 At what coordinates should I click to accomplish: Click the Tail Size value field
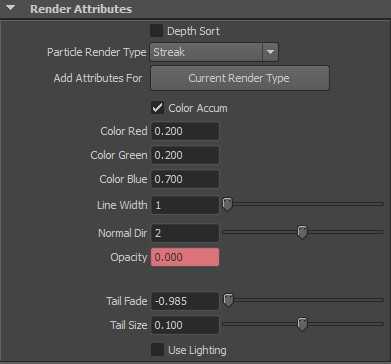pos(185,325)
